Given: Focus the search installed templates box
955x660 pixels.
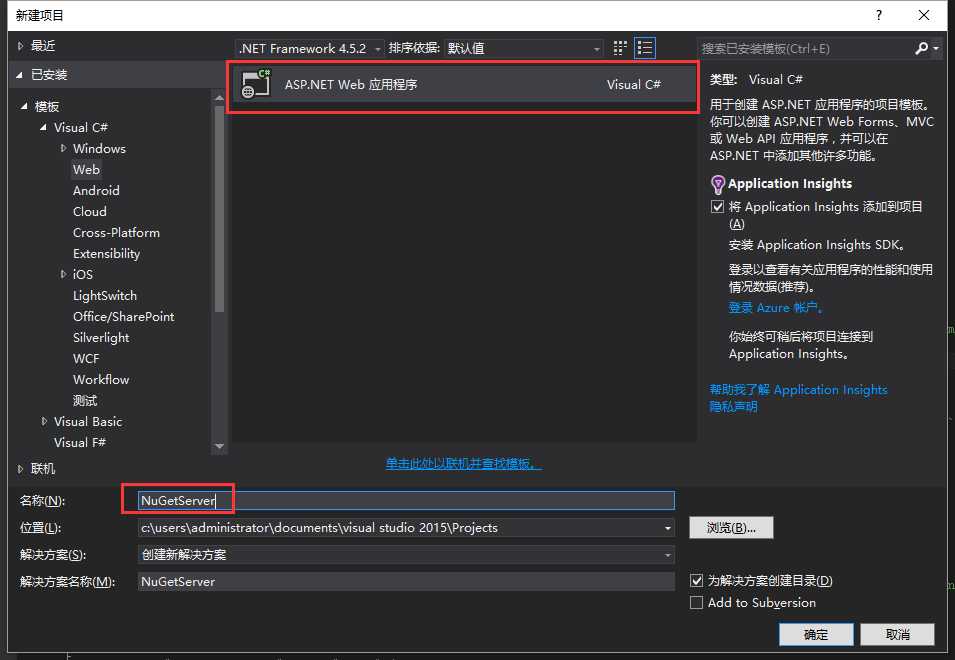Looking at the screenshot, I should click(x=805, y=49).
